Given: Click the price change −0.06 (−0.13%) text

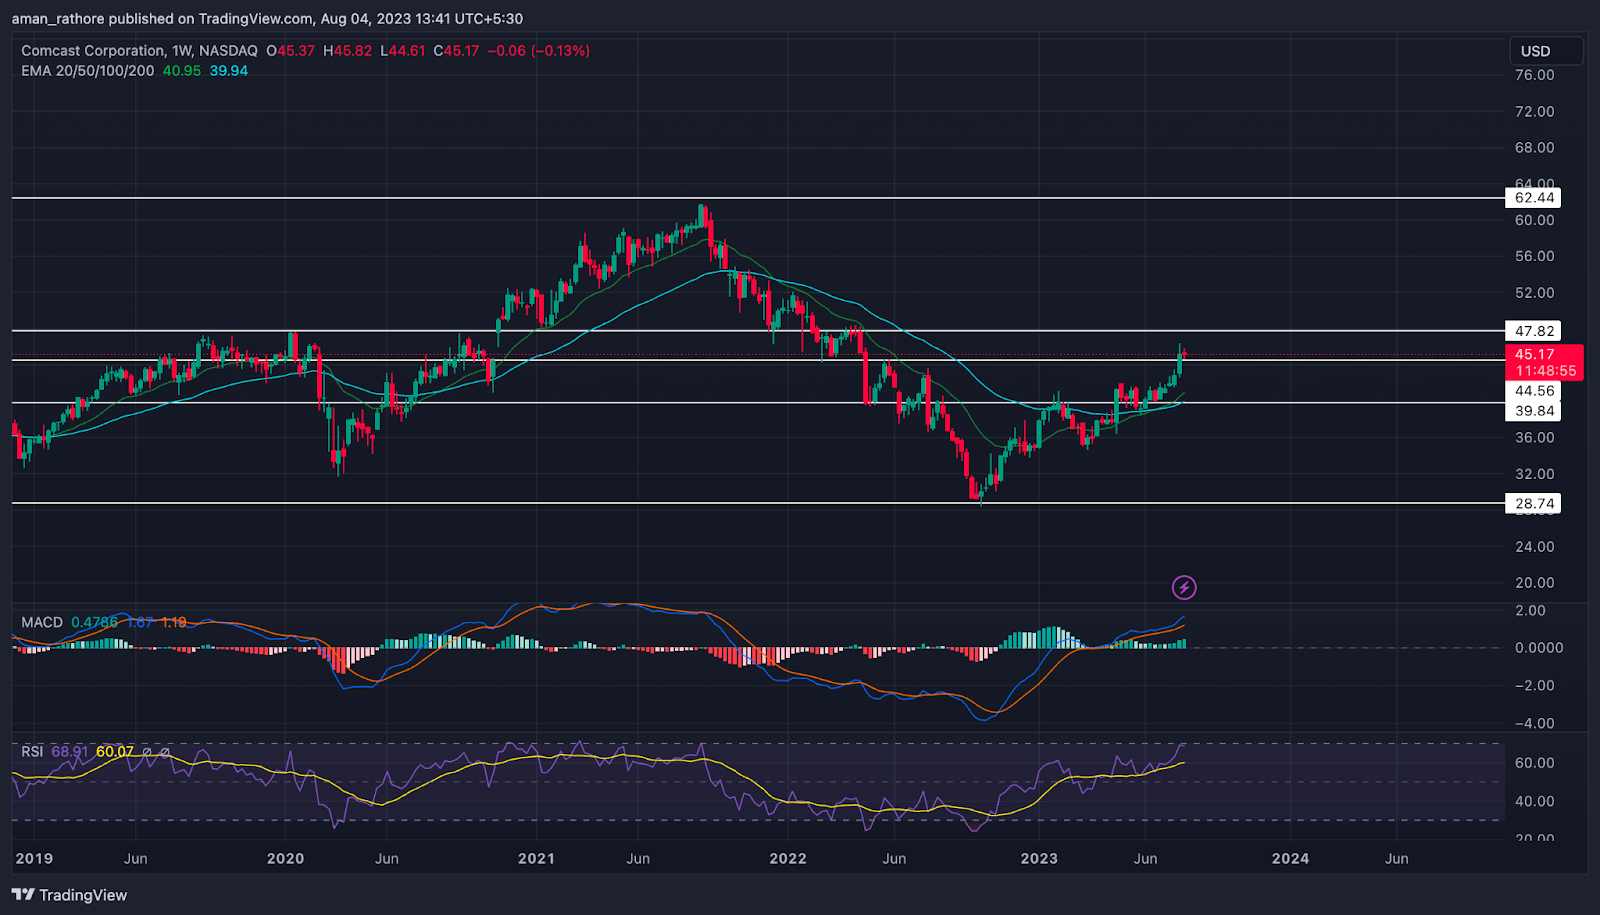Looking at the screenshot, I should coord(538,50).
